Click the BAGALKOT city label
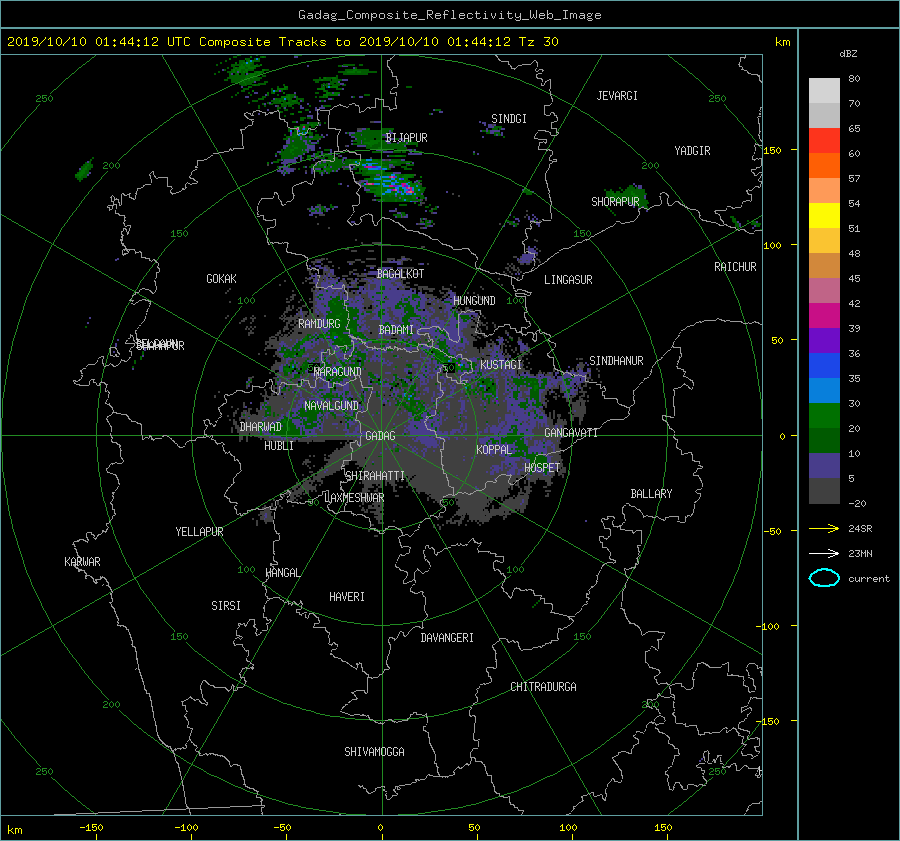 [x=400, y=274]
